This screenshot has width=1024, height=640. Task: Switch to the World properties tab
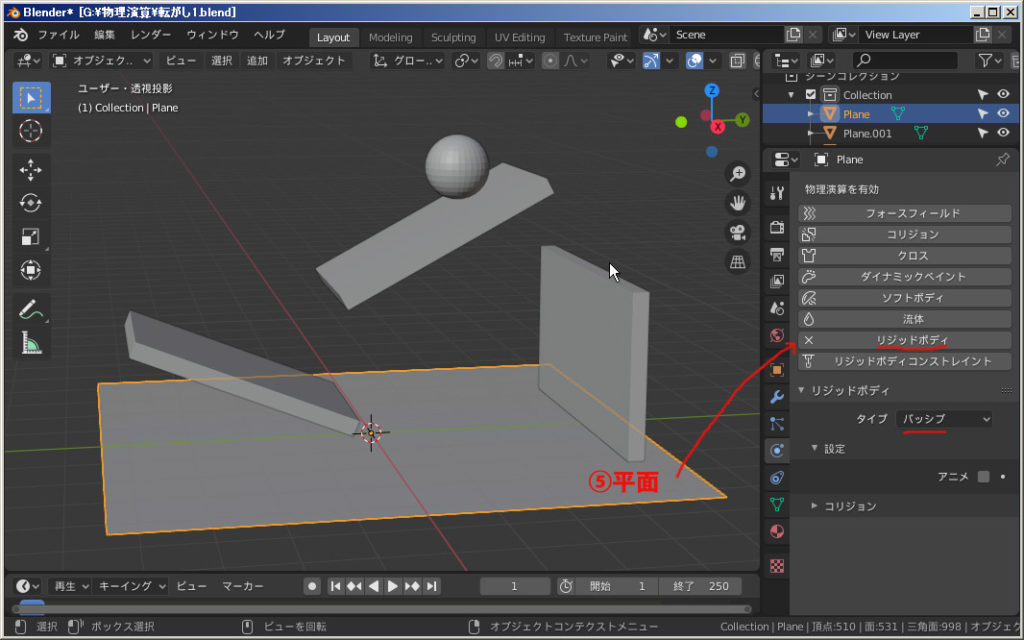(777, 337)
